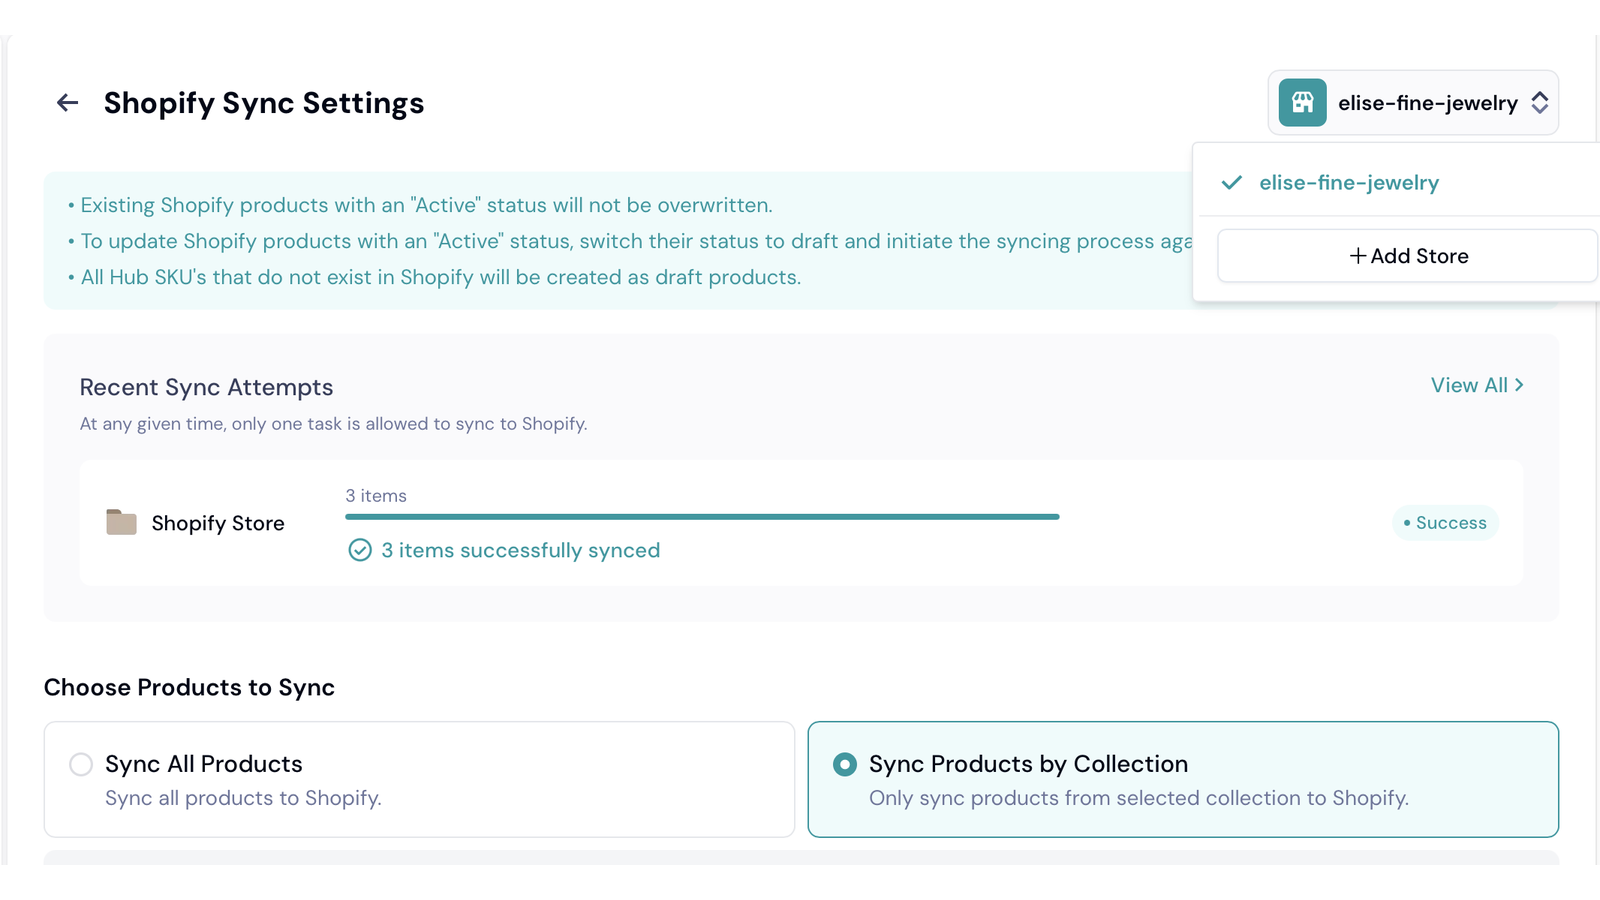Screen dimensions: 1600x900
Task: Click the circled check icon by synced items
Action: (360, 550)
